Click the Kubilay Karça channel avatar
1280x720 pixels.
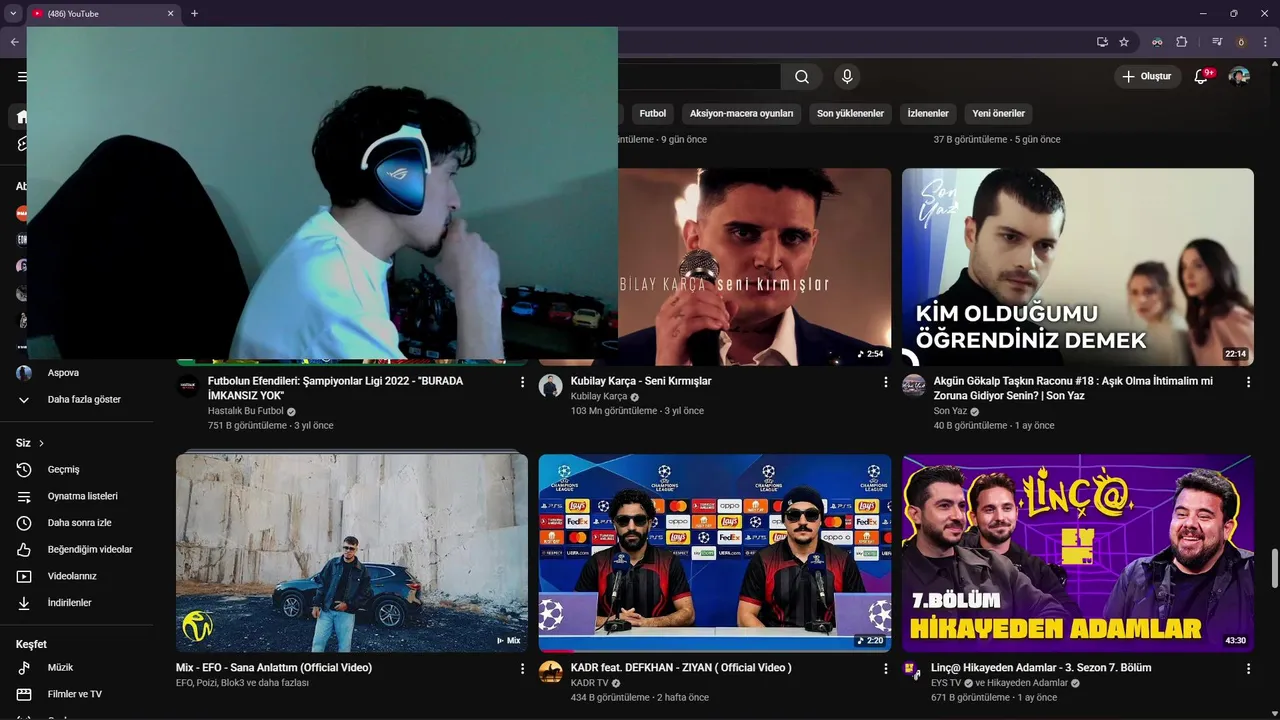point(551,386)
